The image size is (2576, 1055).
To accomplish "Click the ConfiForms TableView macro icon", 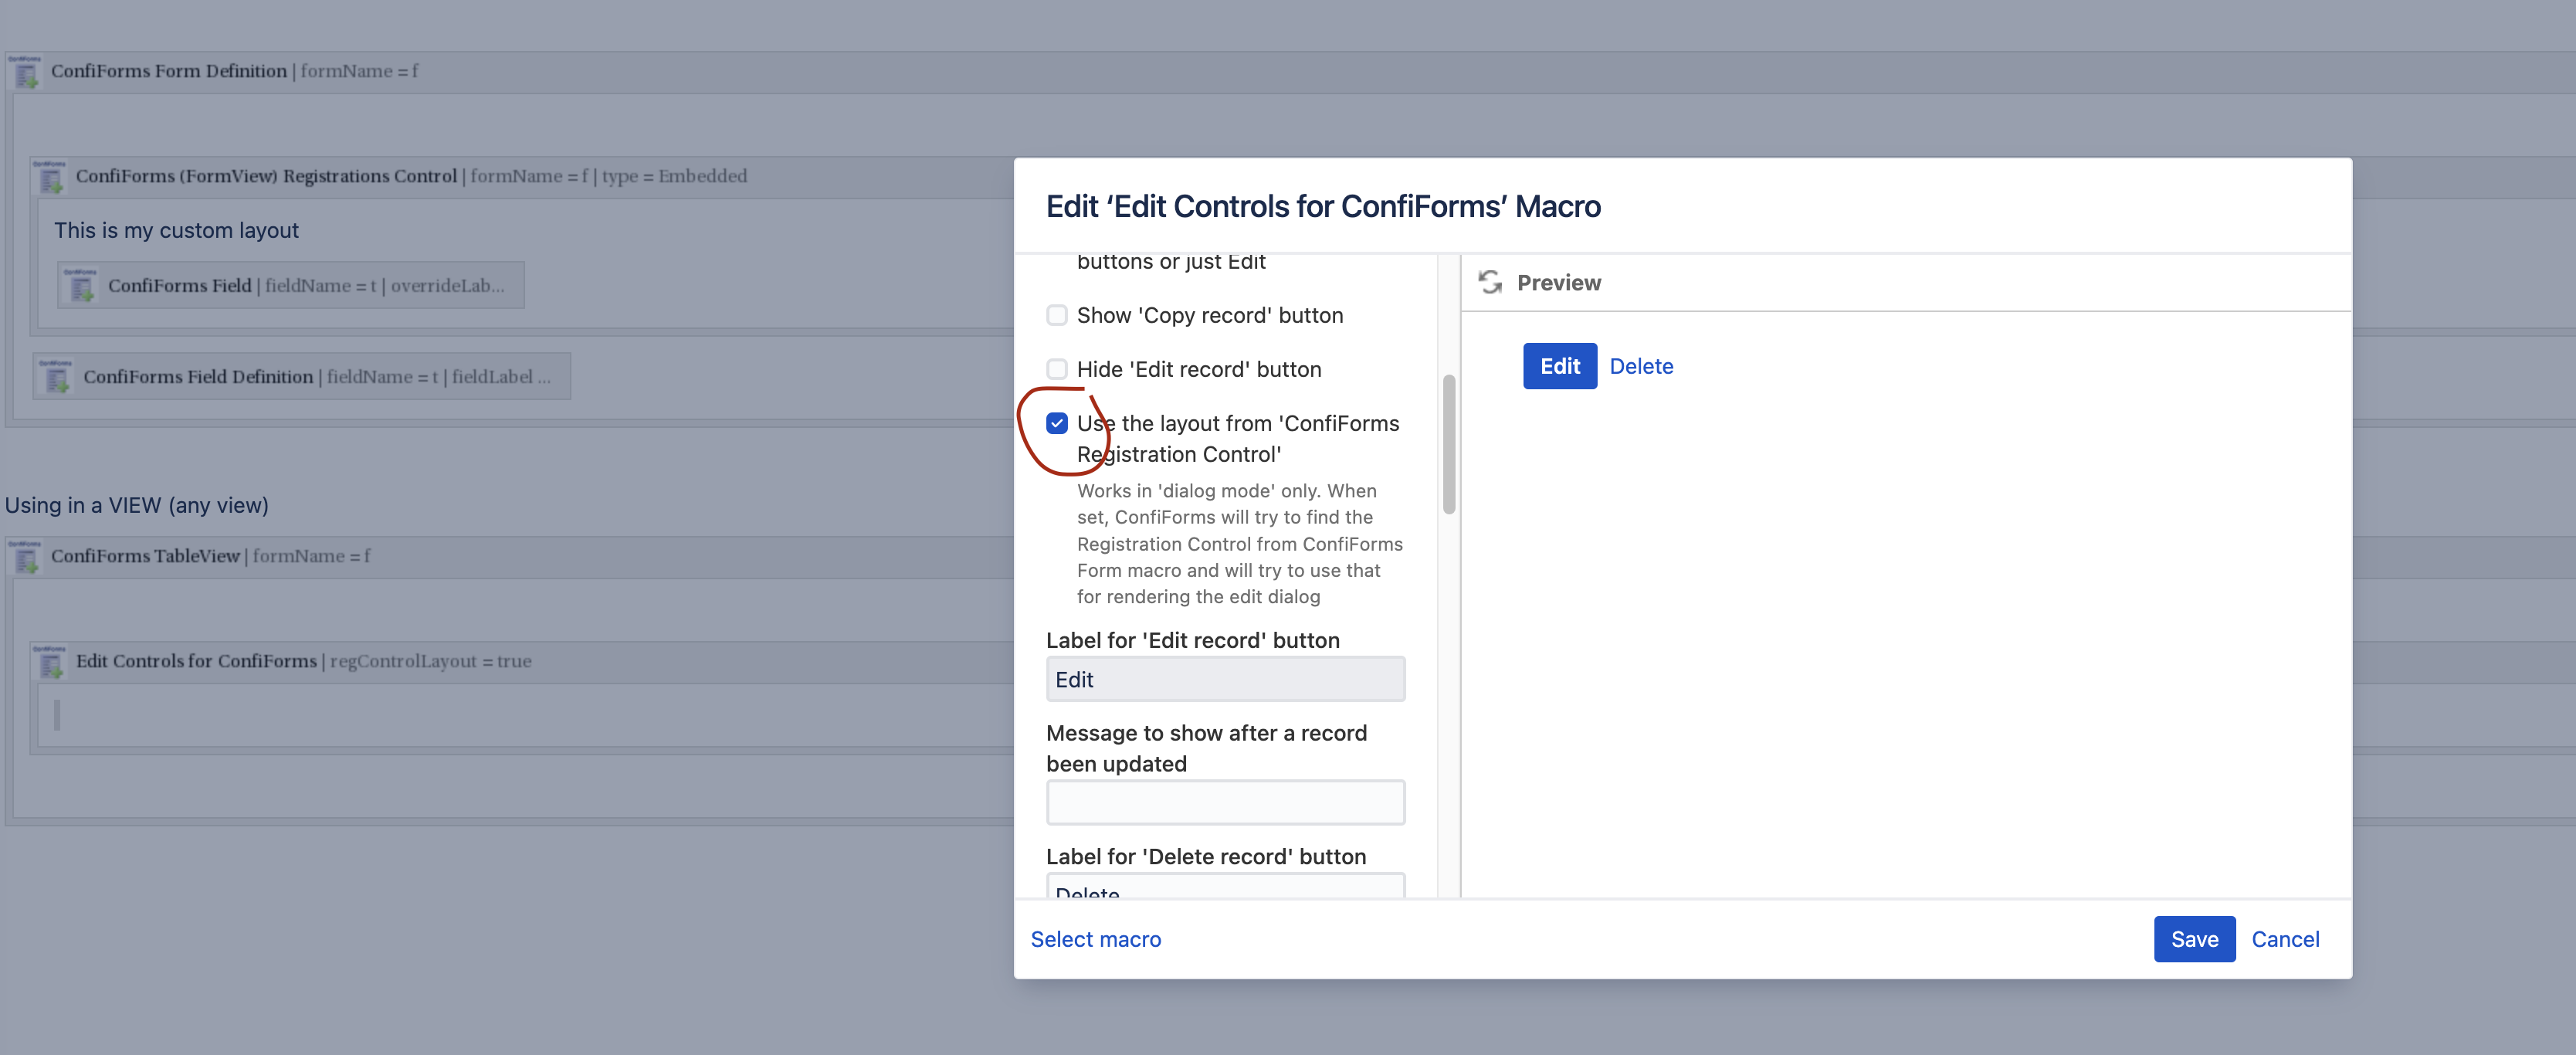I will (27, 557).
